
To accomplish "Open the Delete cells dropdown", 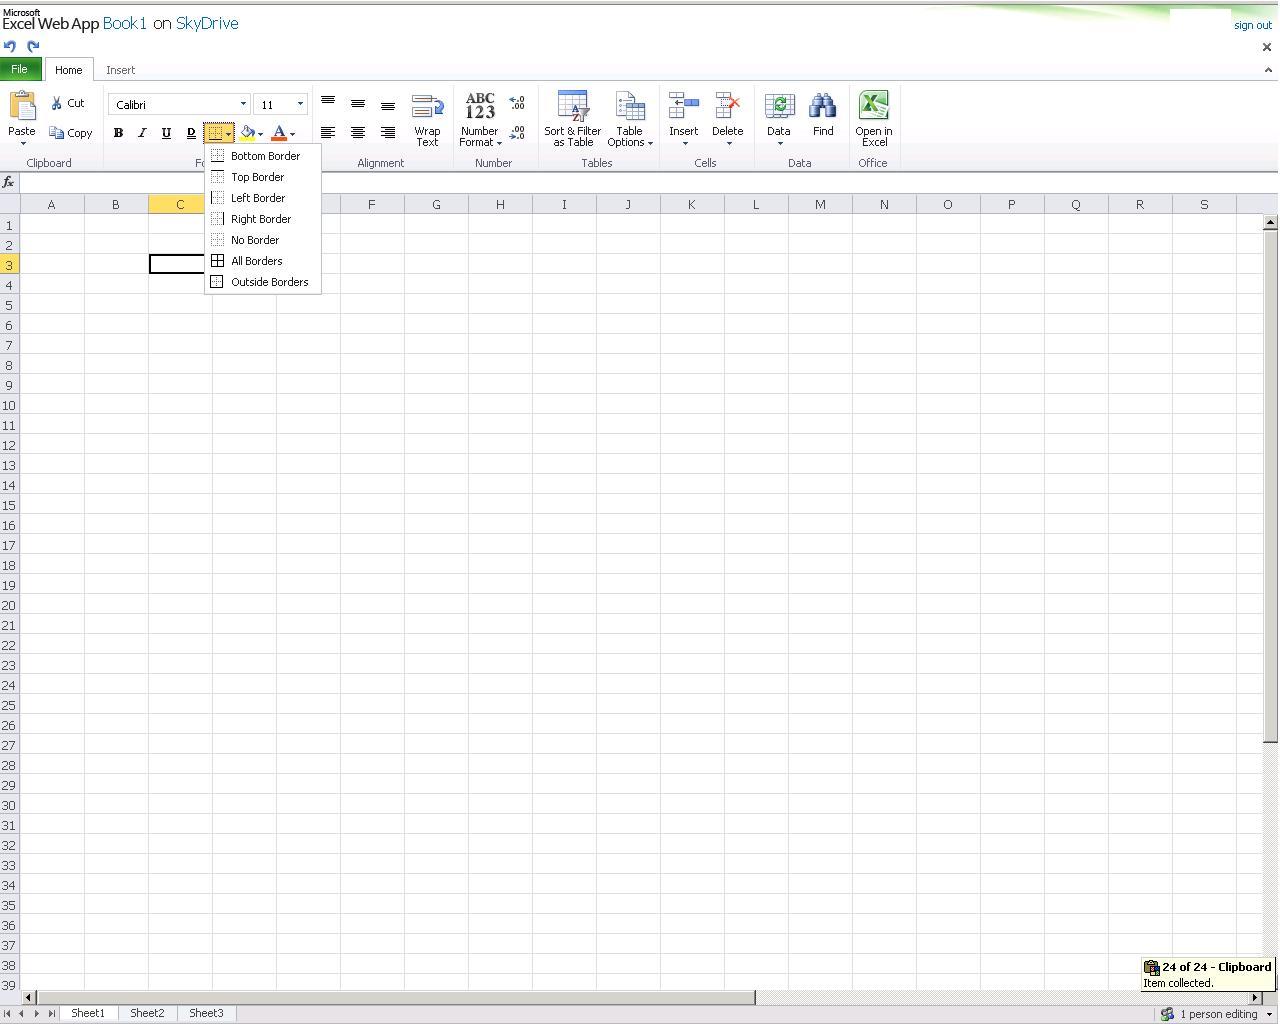I will click(x=728, y=118).
